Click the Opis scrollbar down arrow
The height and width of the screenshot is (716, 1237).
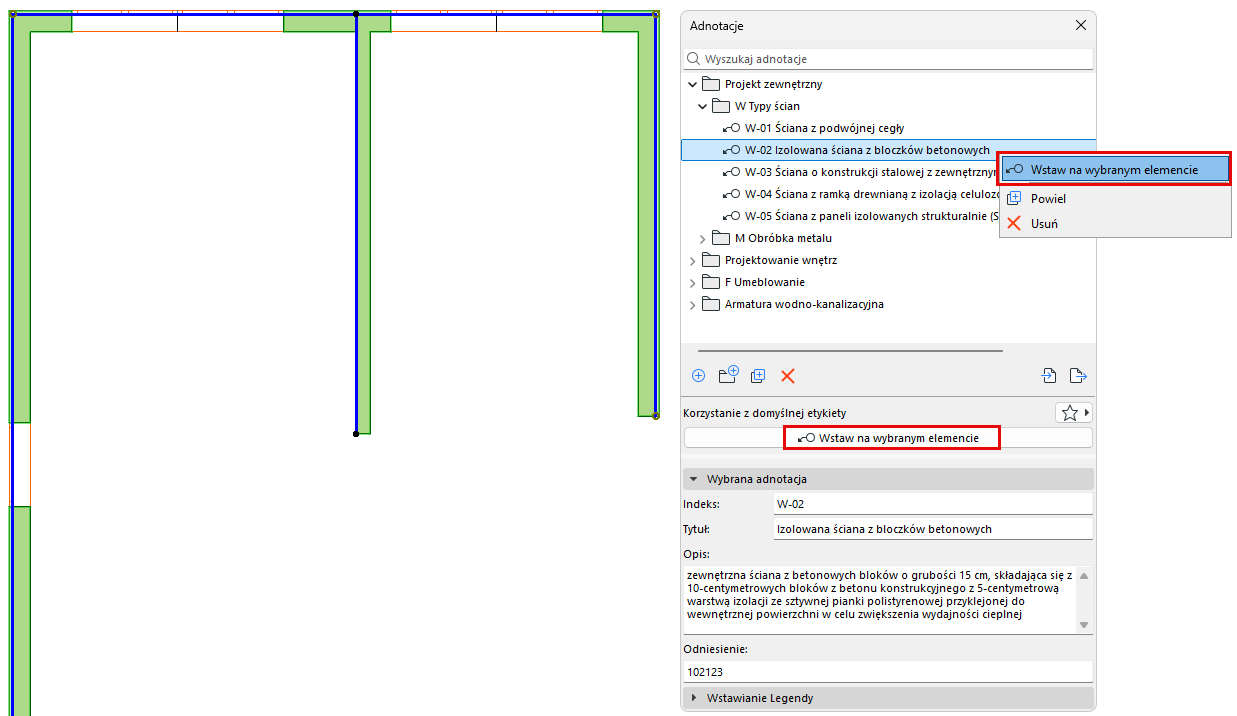tap(1085, 625)
